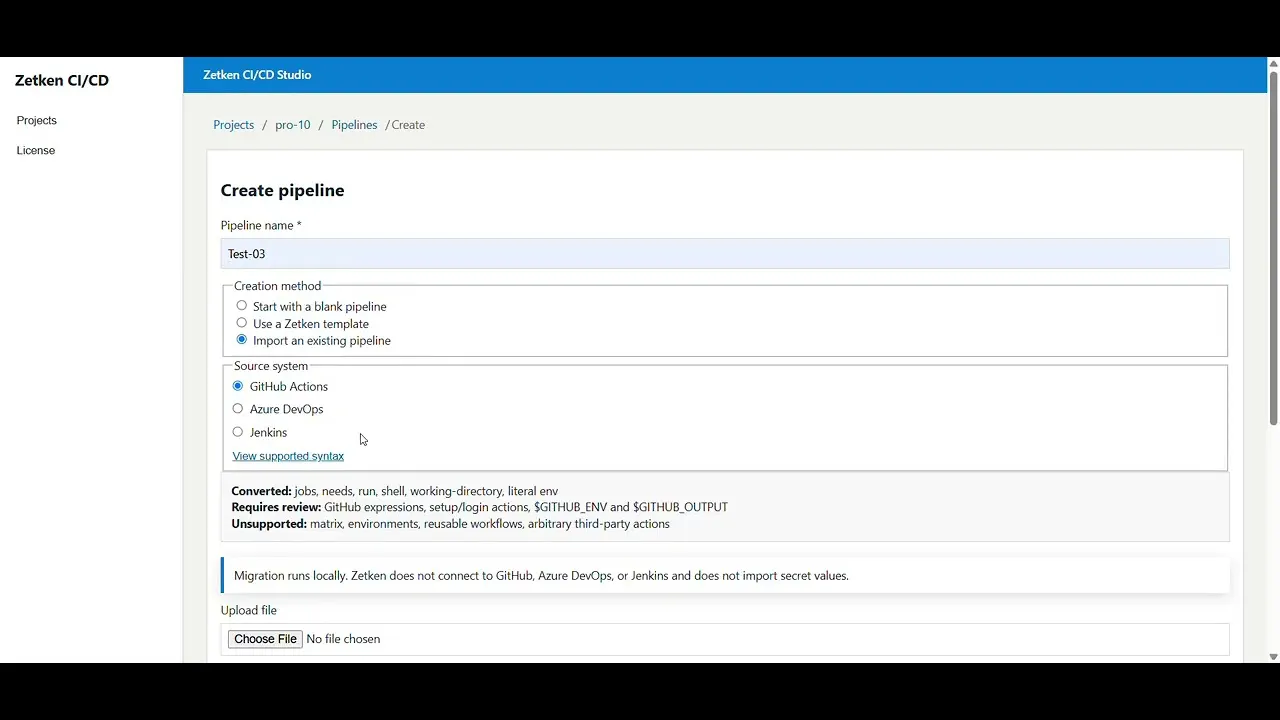Click the 'Create' breadcrumb text
Viewport: 1280px width, 720px height.
[408, 125]
